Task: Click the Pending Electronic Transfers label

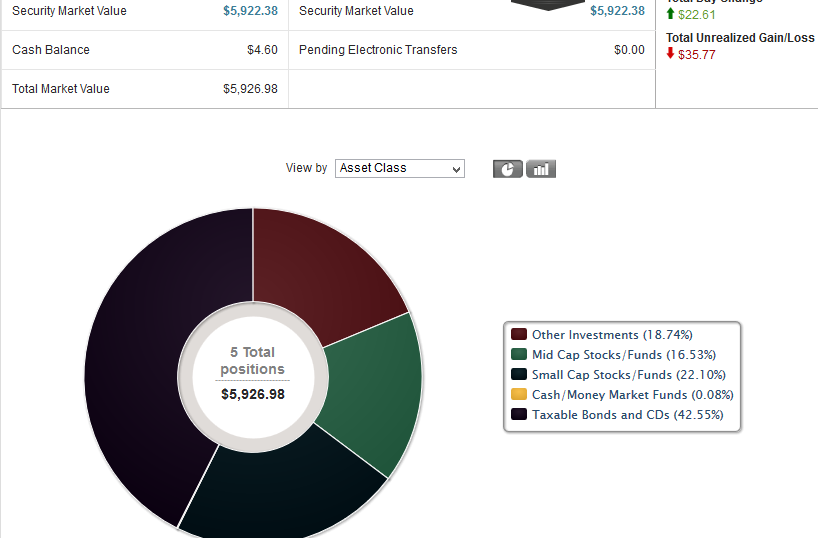Action: (x=378, y=50)
